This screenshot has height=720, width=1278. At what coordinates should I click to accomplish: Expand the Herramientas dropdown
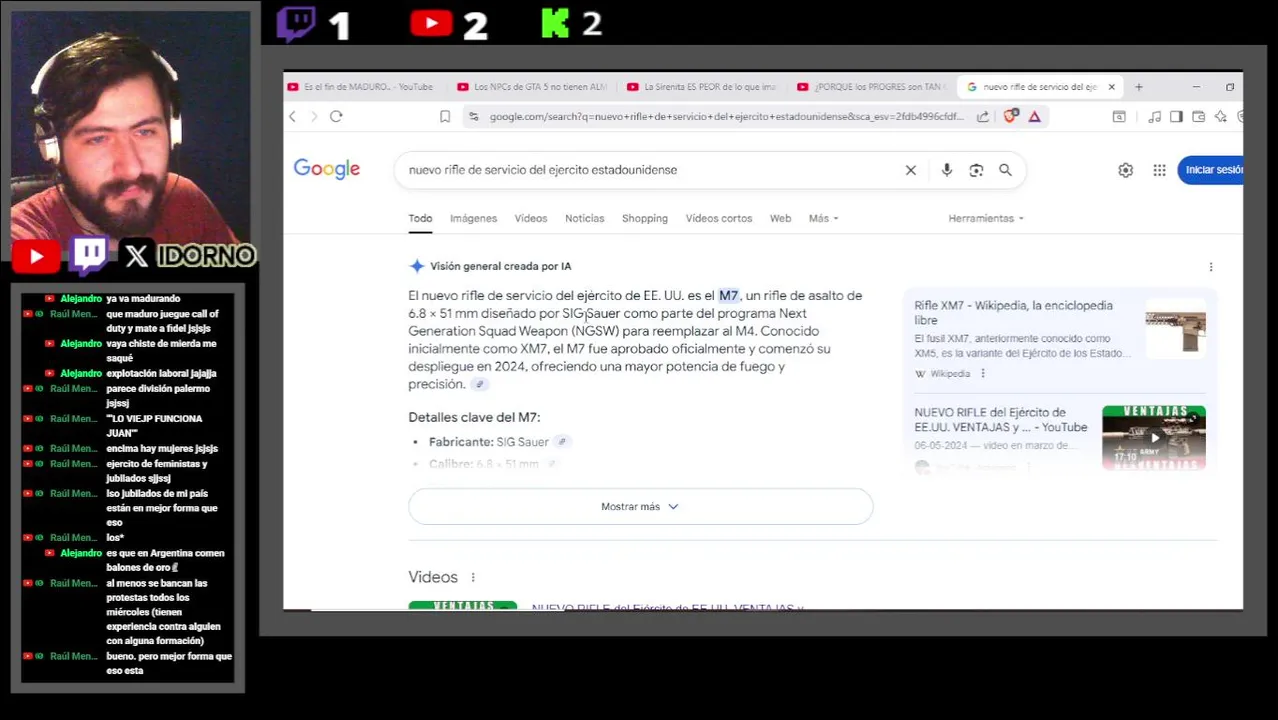(x=985, y=218)
